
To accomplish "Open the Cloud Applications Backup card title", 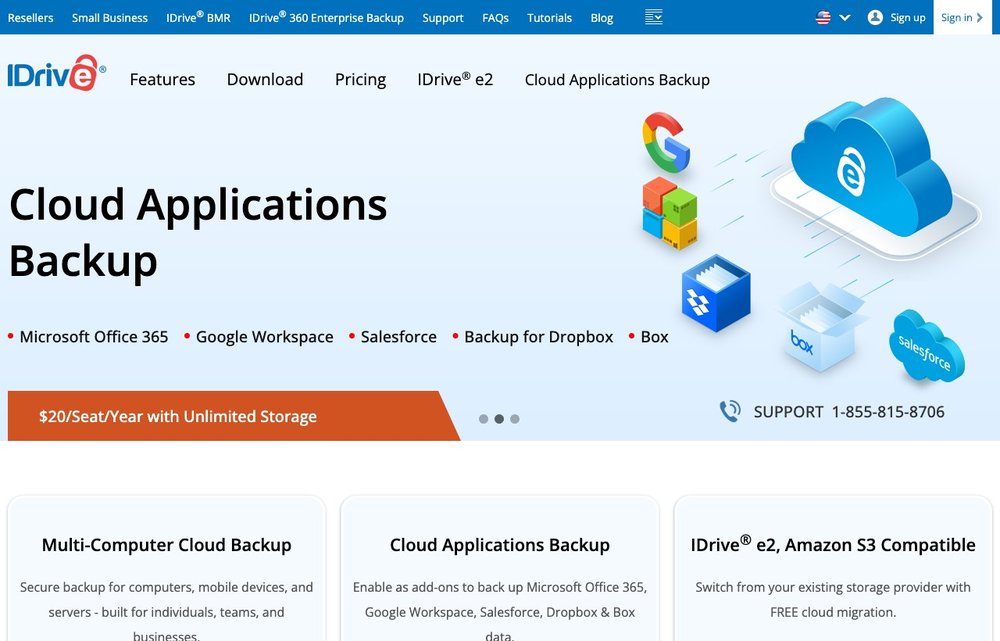I will click(500, 545).
